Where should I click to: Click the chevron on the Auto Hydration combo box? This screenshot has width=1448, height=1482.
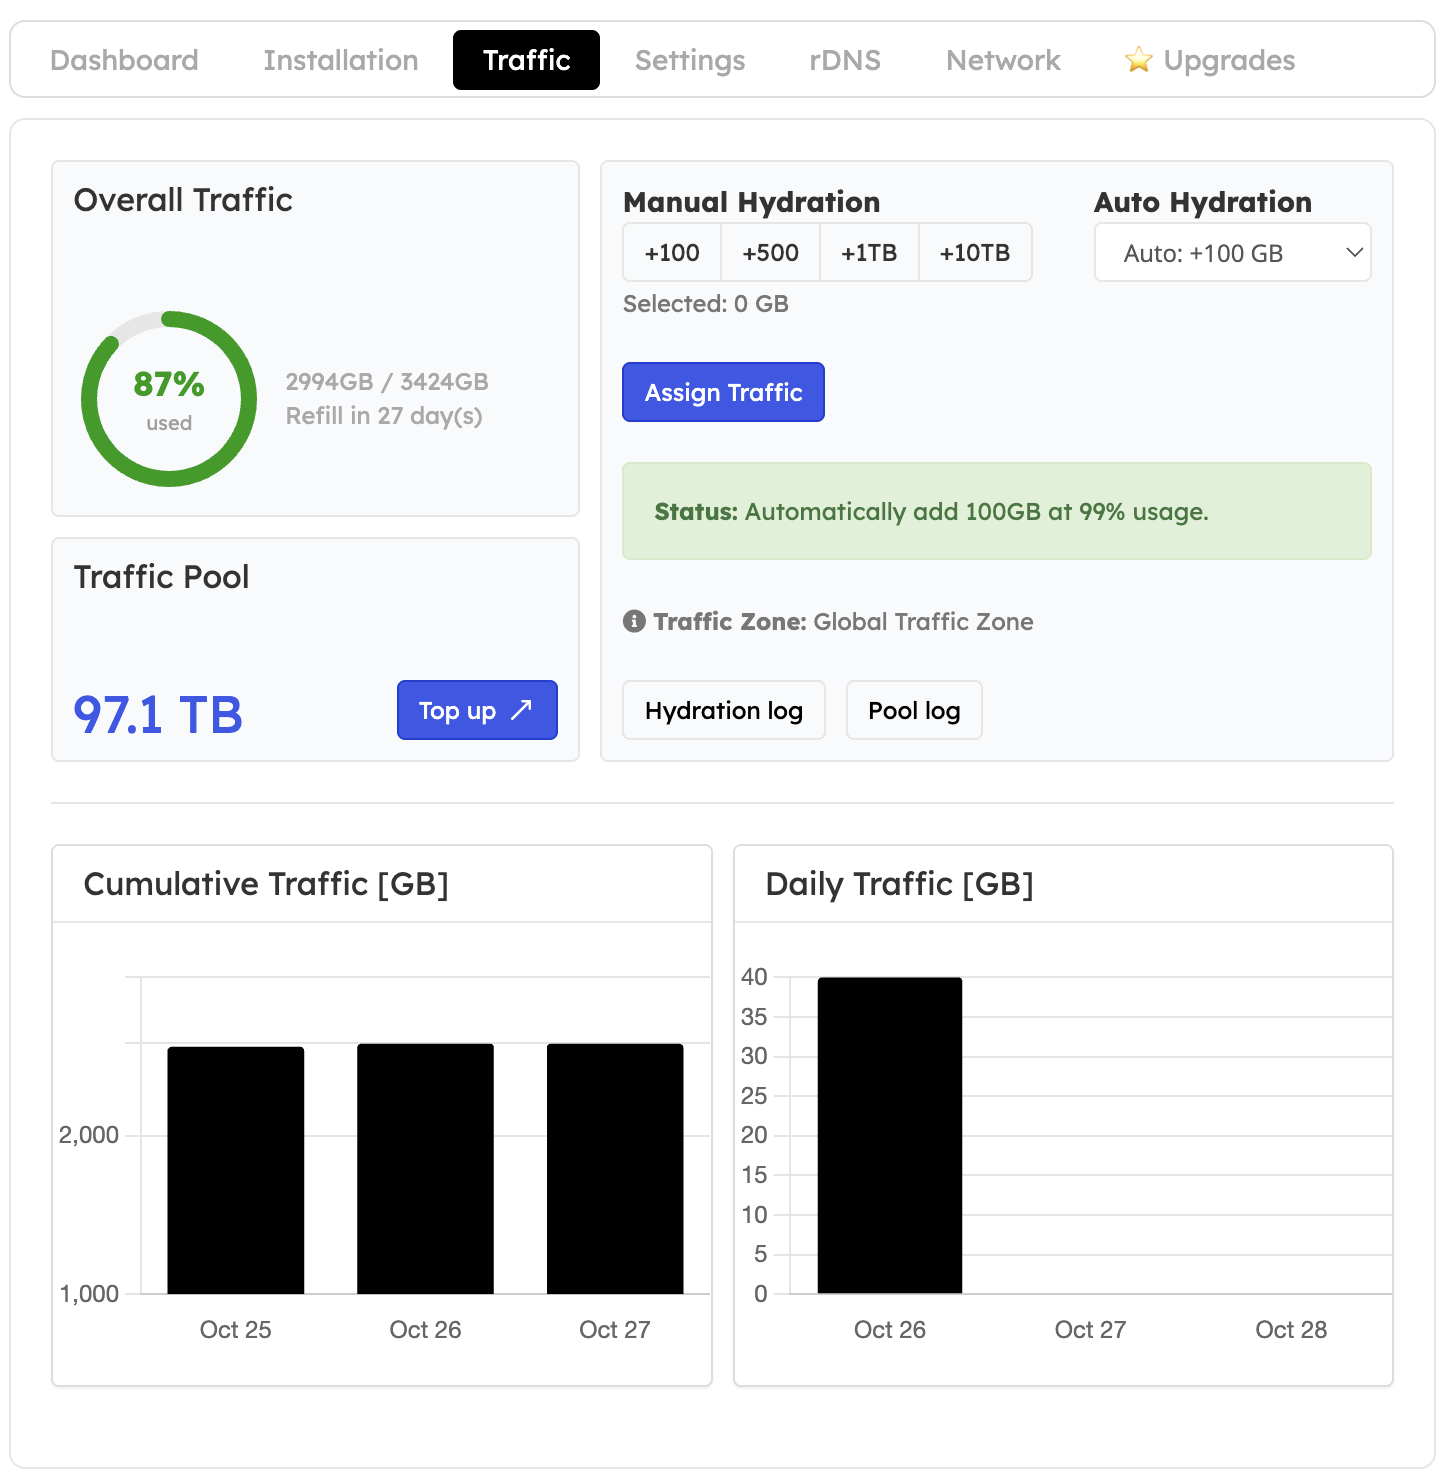click(x=1356, y=252)
